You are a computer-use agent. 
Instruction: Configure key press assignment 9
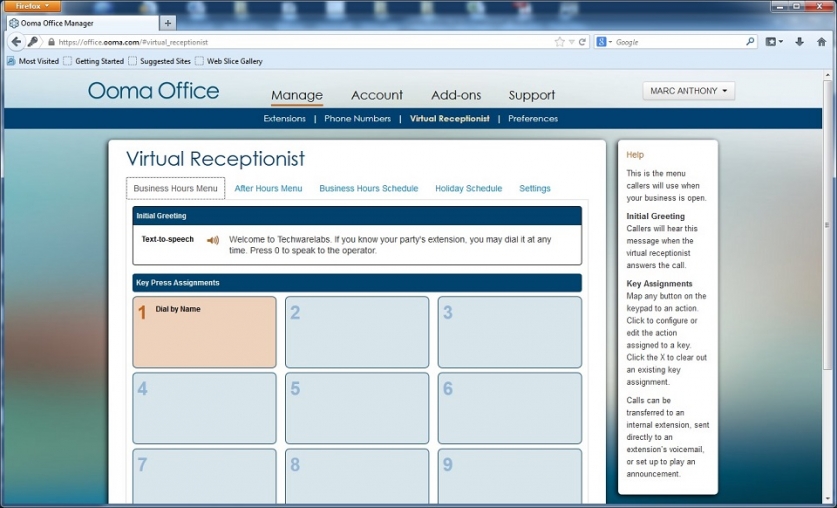point(510,477)
